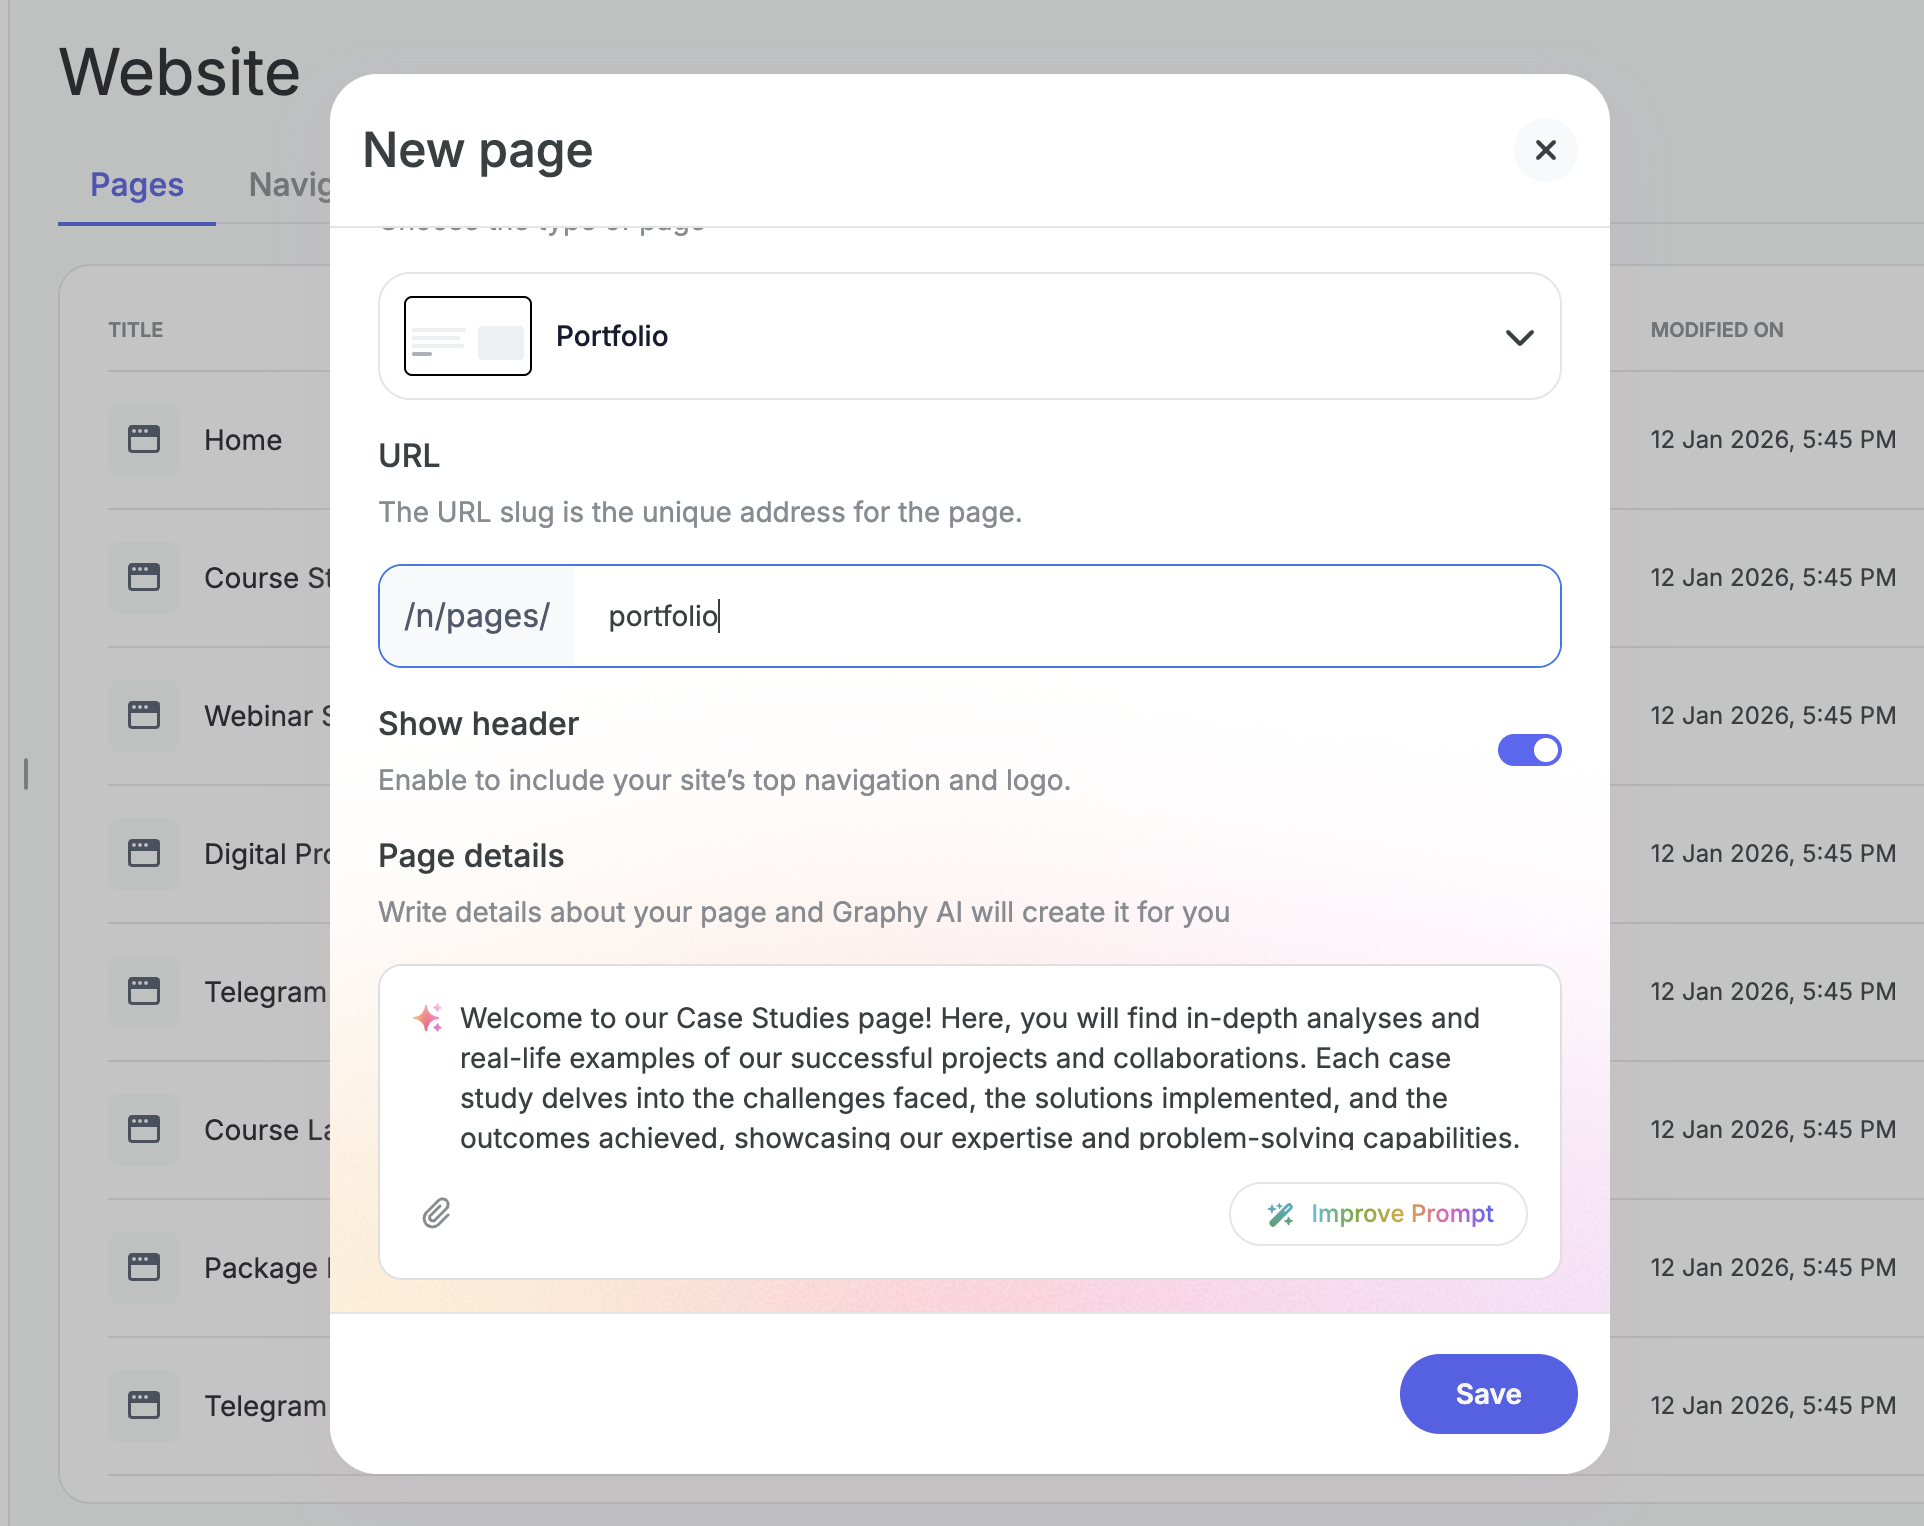Click the Save button
Screen dimensions: 1924x1526
[1488, 1394]
